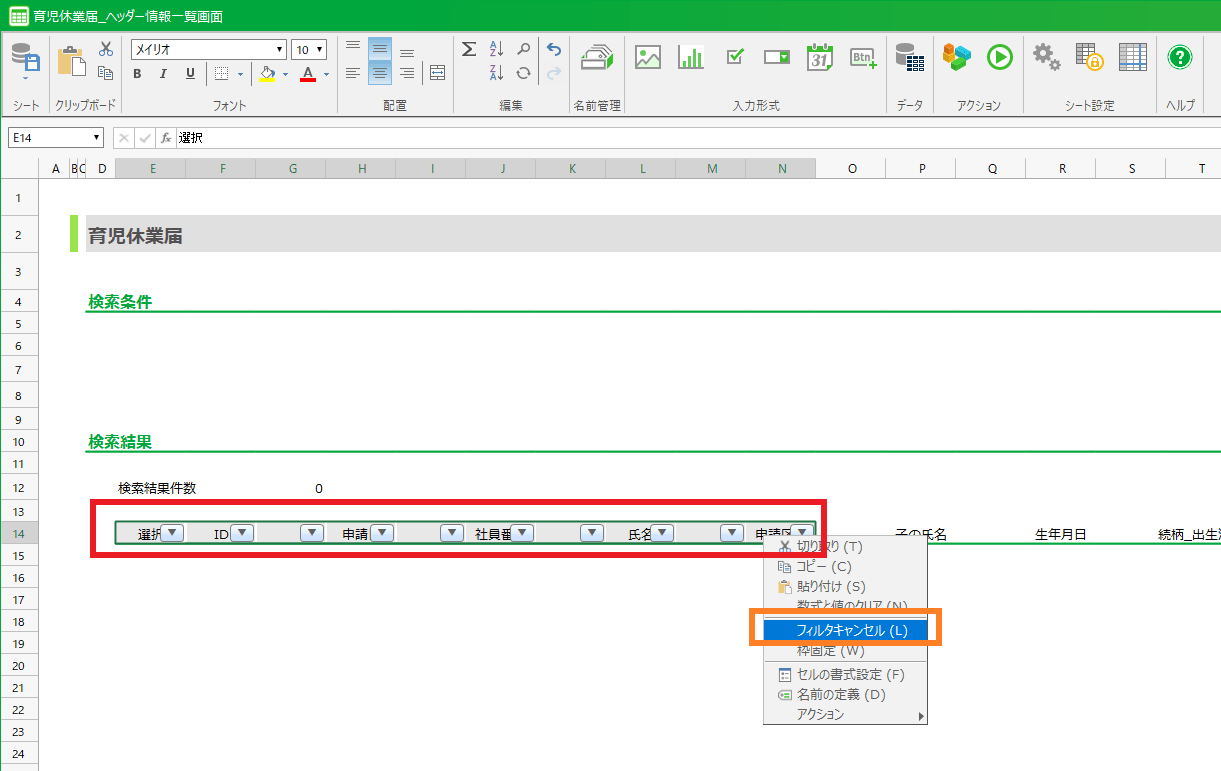Click the cancel X beside the formula bar
Viewport: 1221px width, 771px height.
click(124, 138)
